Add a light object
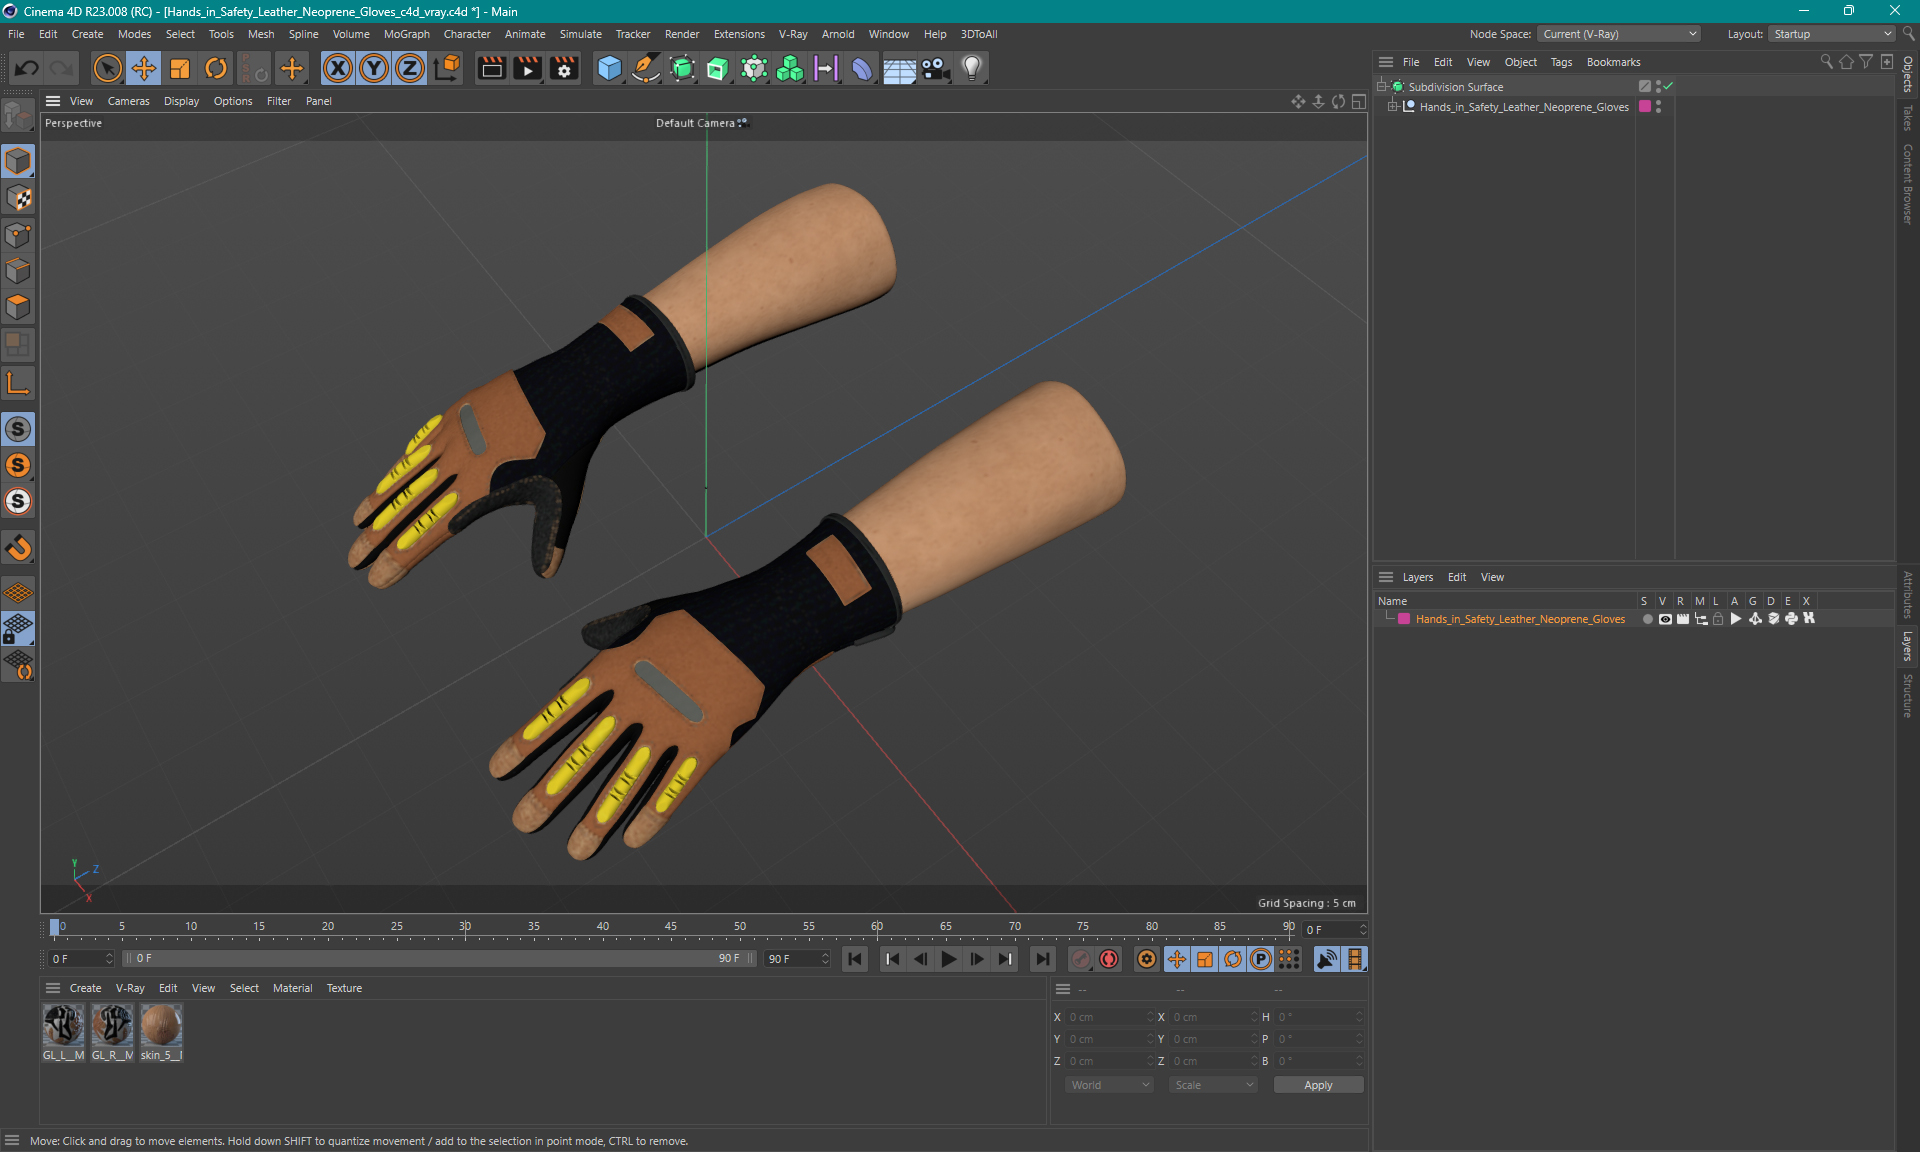Viewport: 1920px width, 1152px height. 972,68
